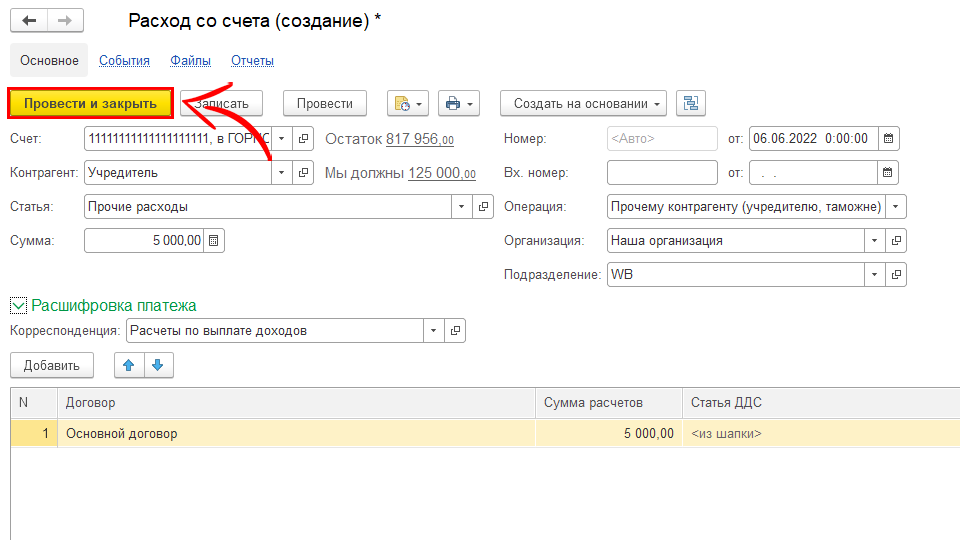The image size is (960, 540).
Task: Open the Контрагент card icon
Action: pos(304,173)
